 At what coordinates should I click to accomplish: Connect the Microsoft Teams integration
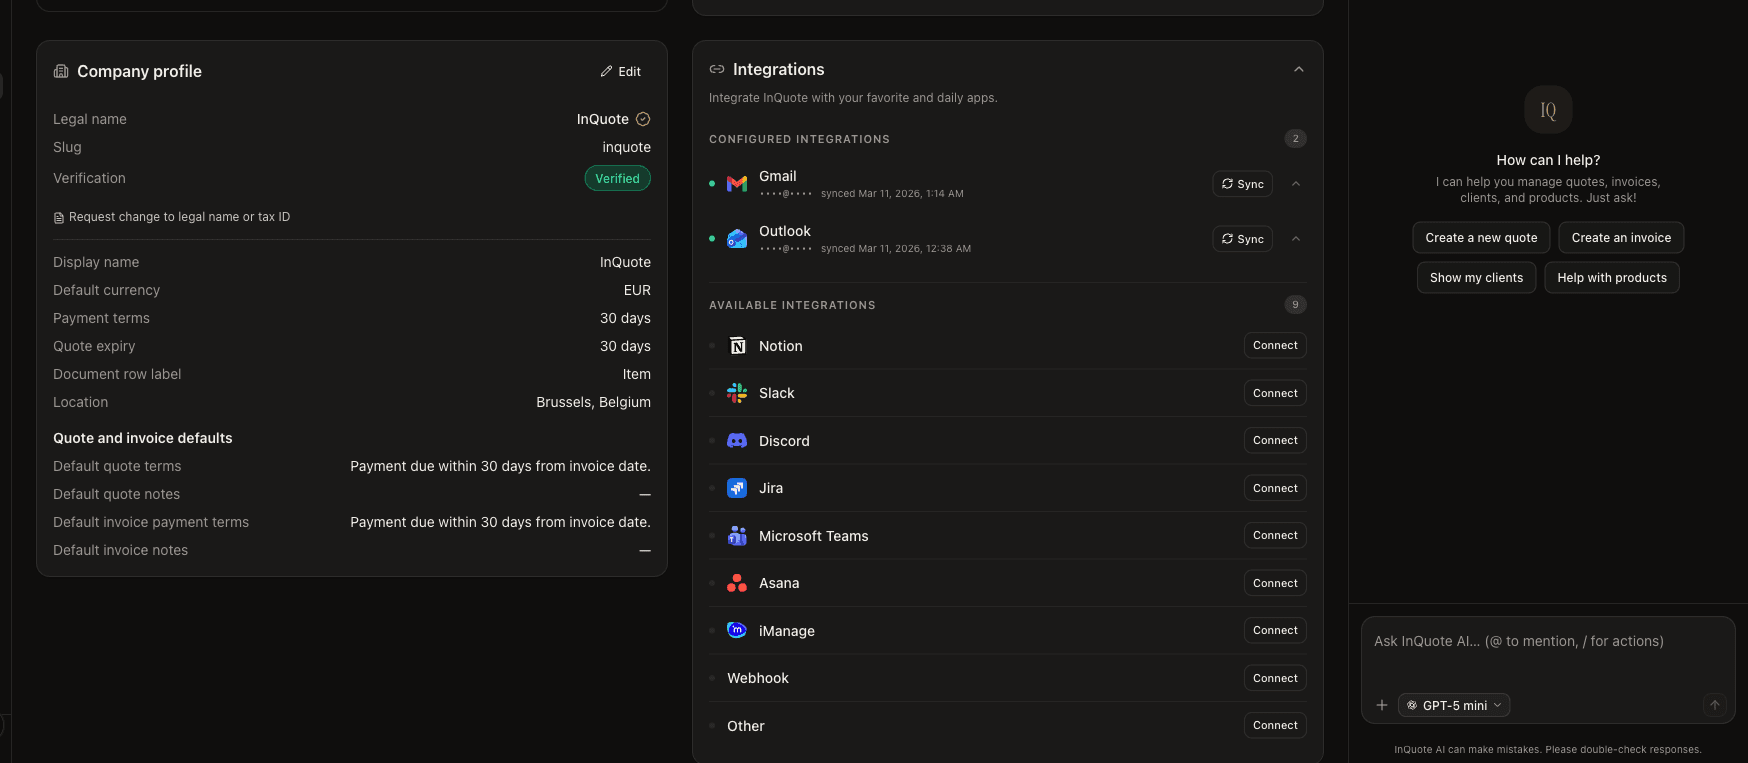coord(1275,535)
